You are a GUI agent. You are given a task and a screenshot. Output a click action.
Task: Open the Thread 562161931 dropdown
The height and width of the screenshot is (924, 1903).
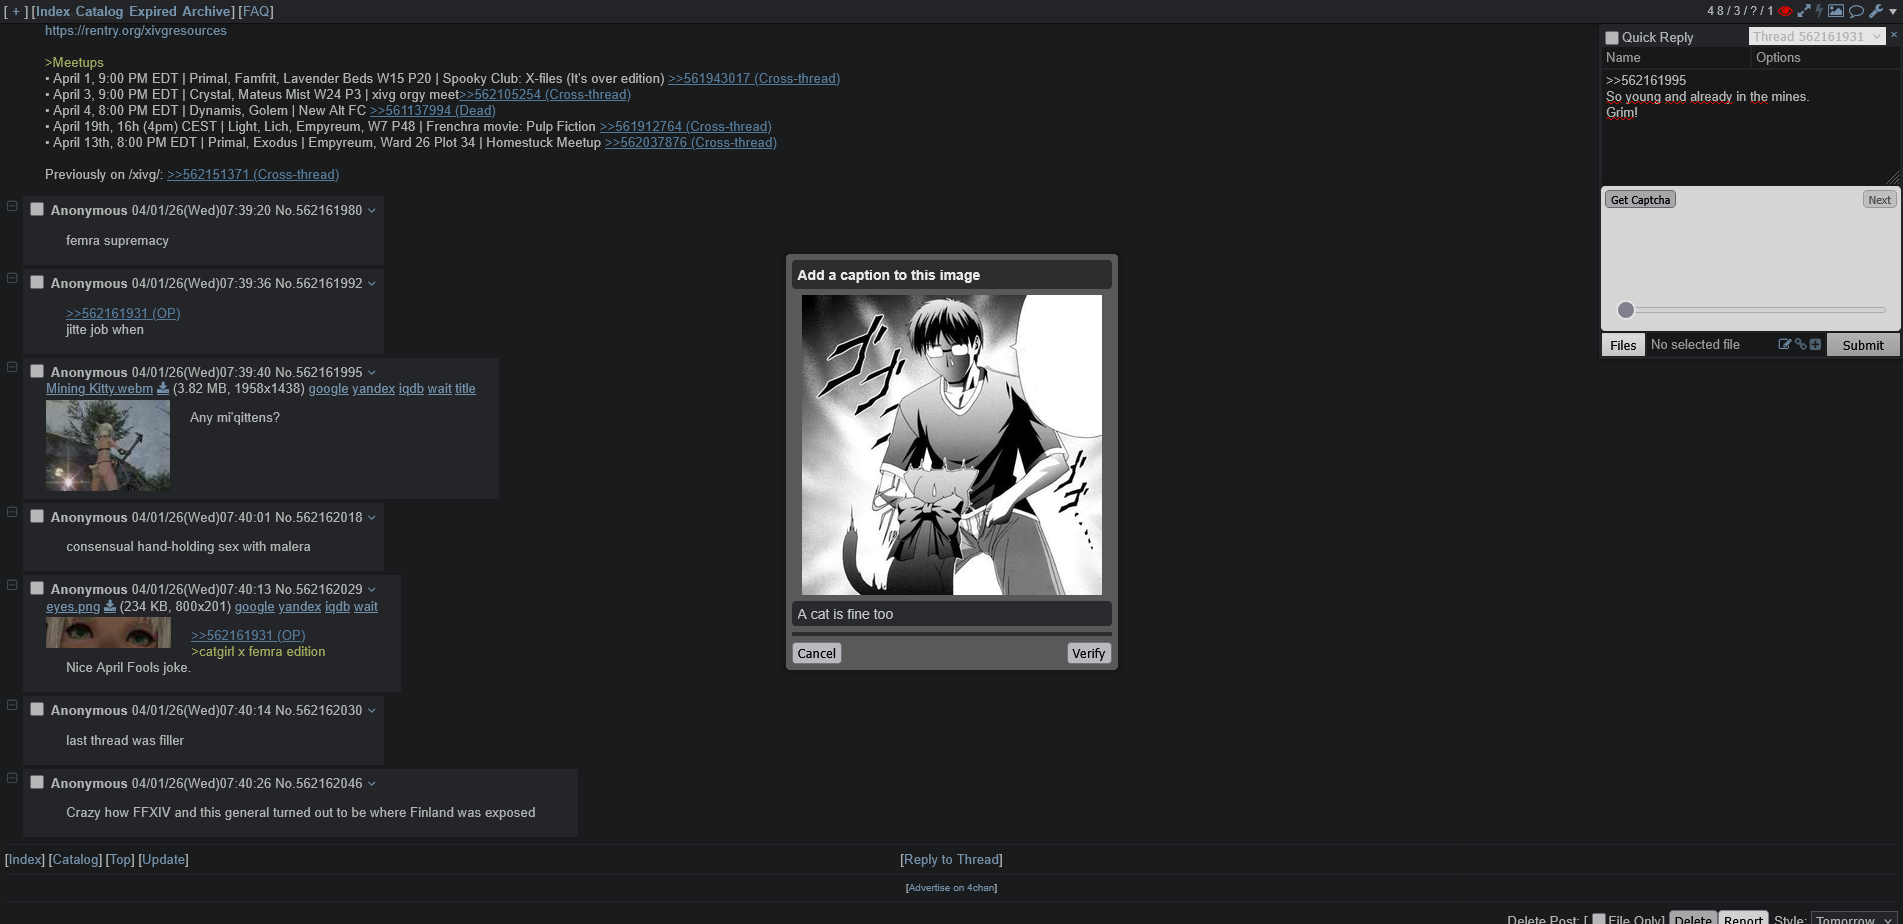point(1817,36)
